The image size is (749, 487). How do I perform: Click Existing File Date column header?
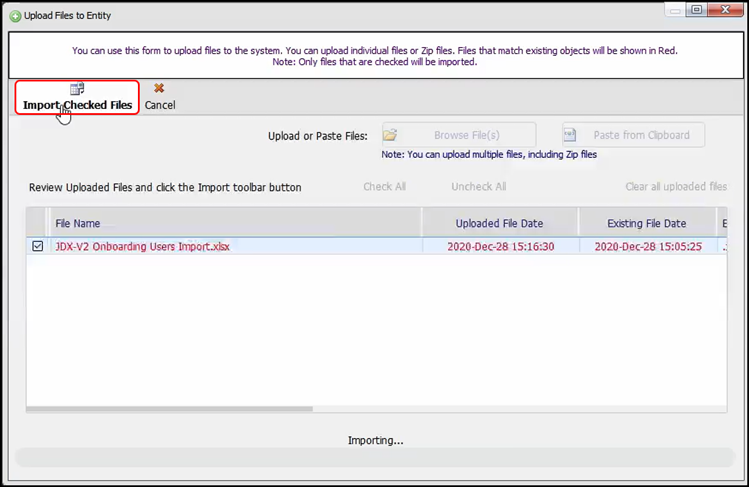point(646,224)
